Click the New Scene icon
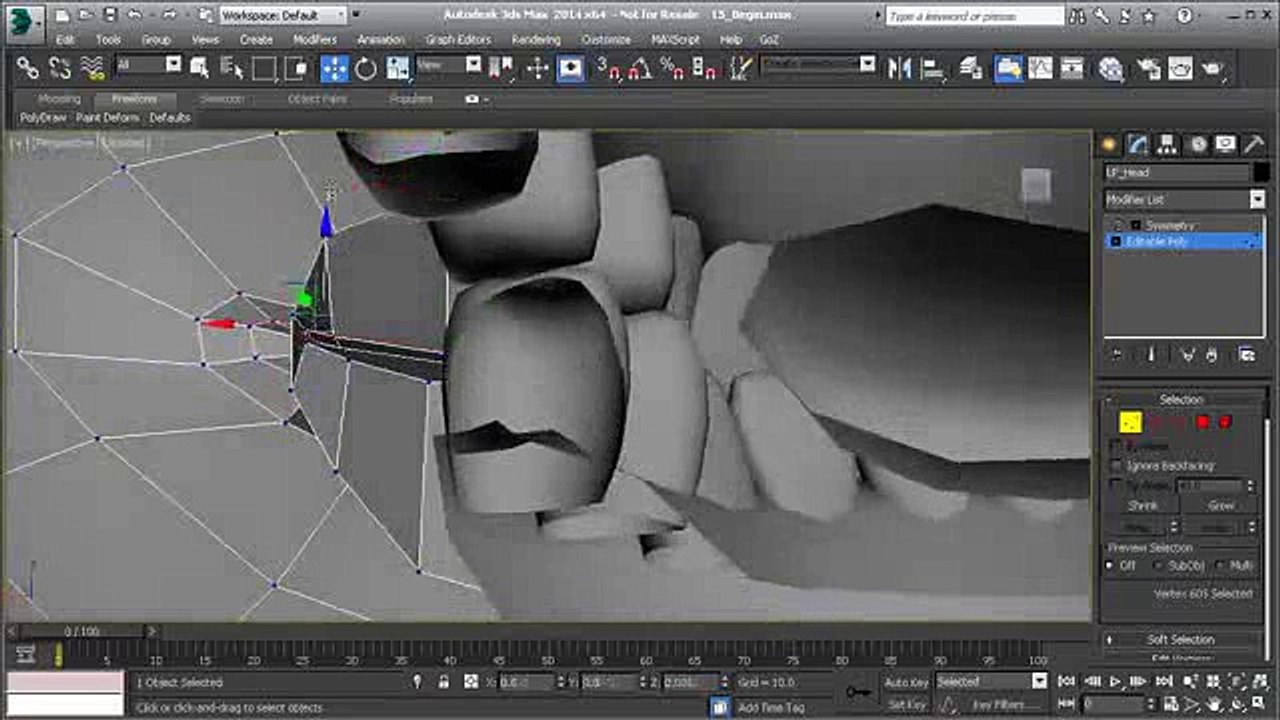1280x720 pixels. [63, 15]
